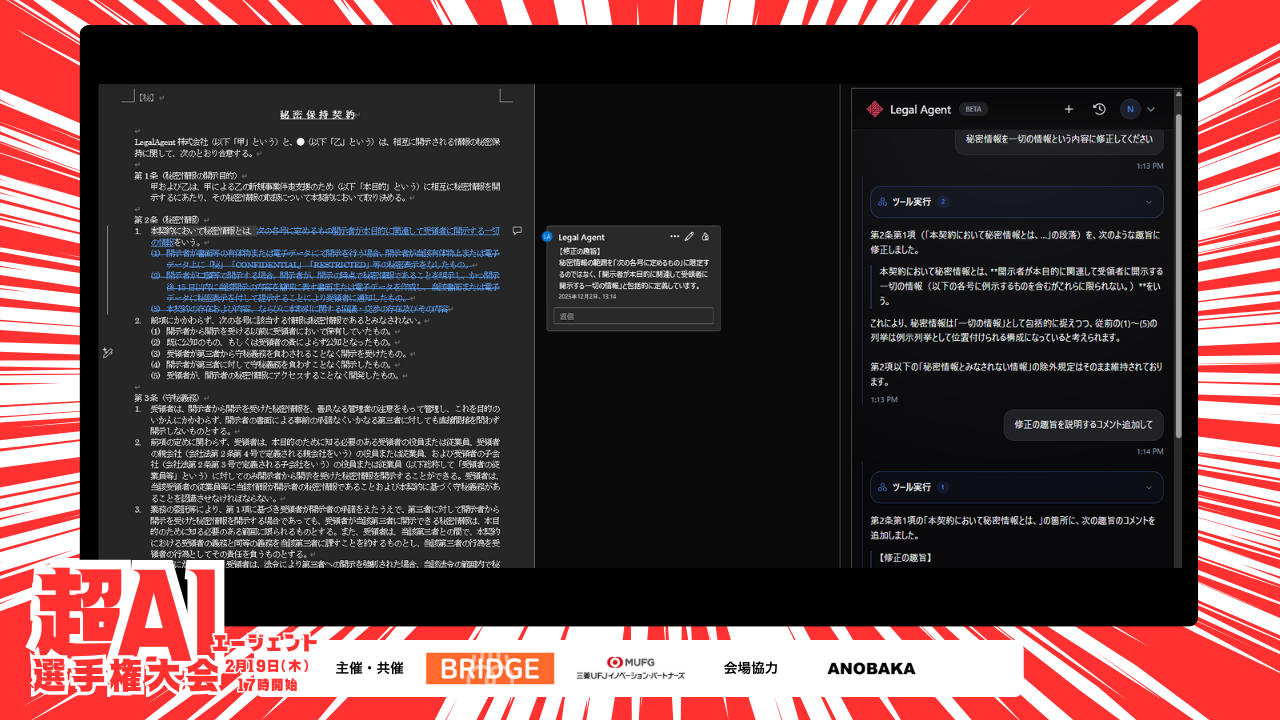
Task: Click the blue N user avatar
Action: (x=1130, y=109)
